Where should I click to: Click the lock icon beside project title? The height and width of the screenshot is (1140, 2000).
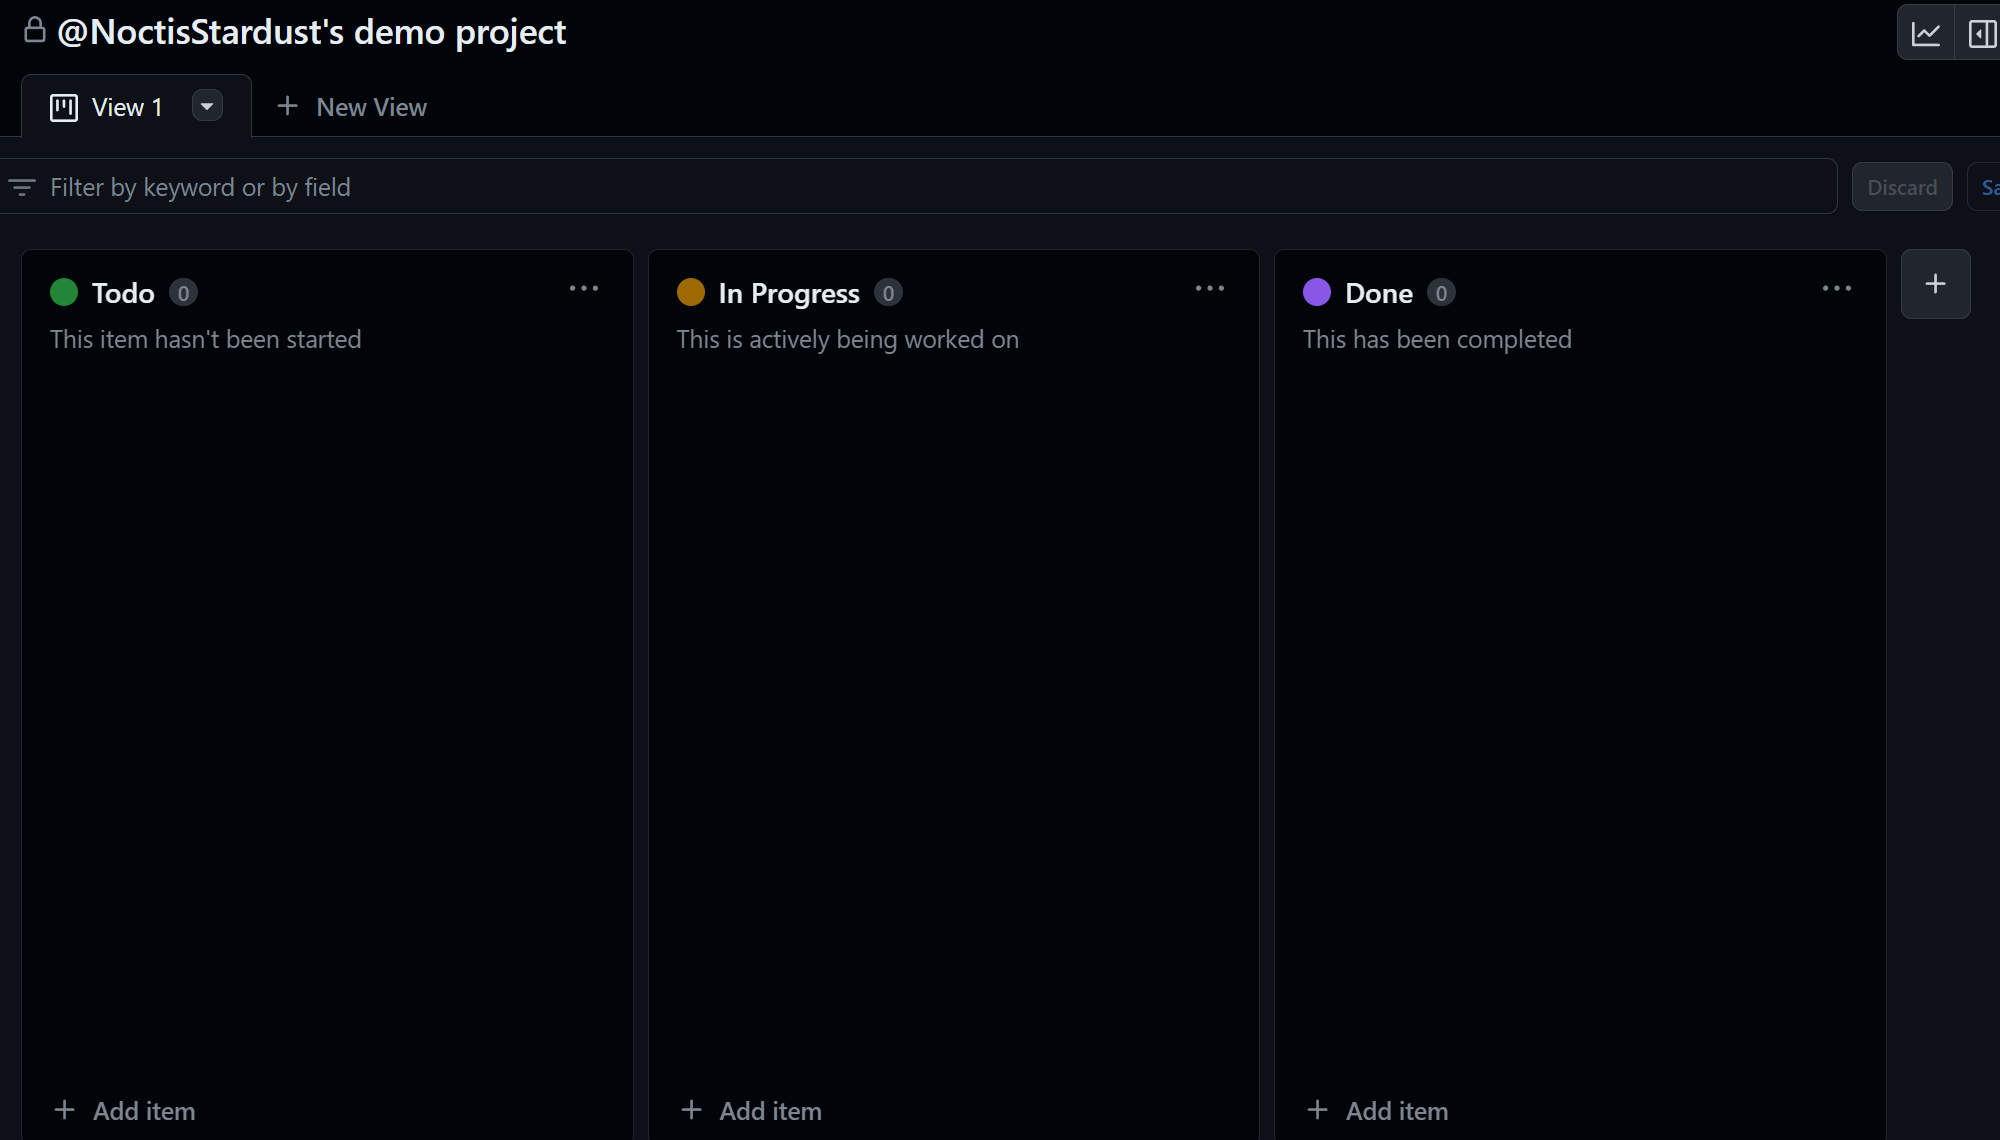[x=35, y=30]
